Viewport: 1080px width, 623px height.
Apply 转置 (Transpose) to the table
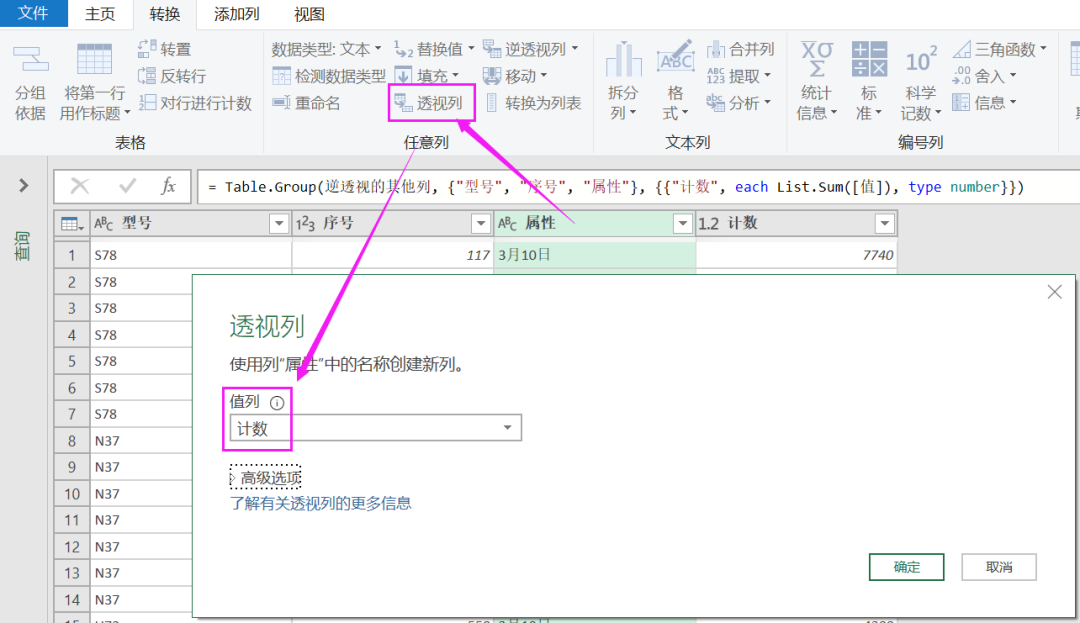point(165,49)
